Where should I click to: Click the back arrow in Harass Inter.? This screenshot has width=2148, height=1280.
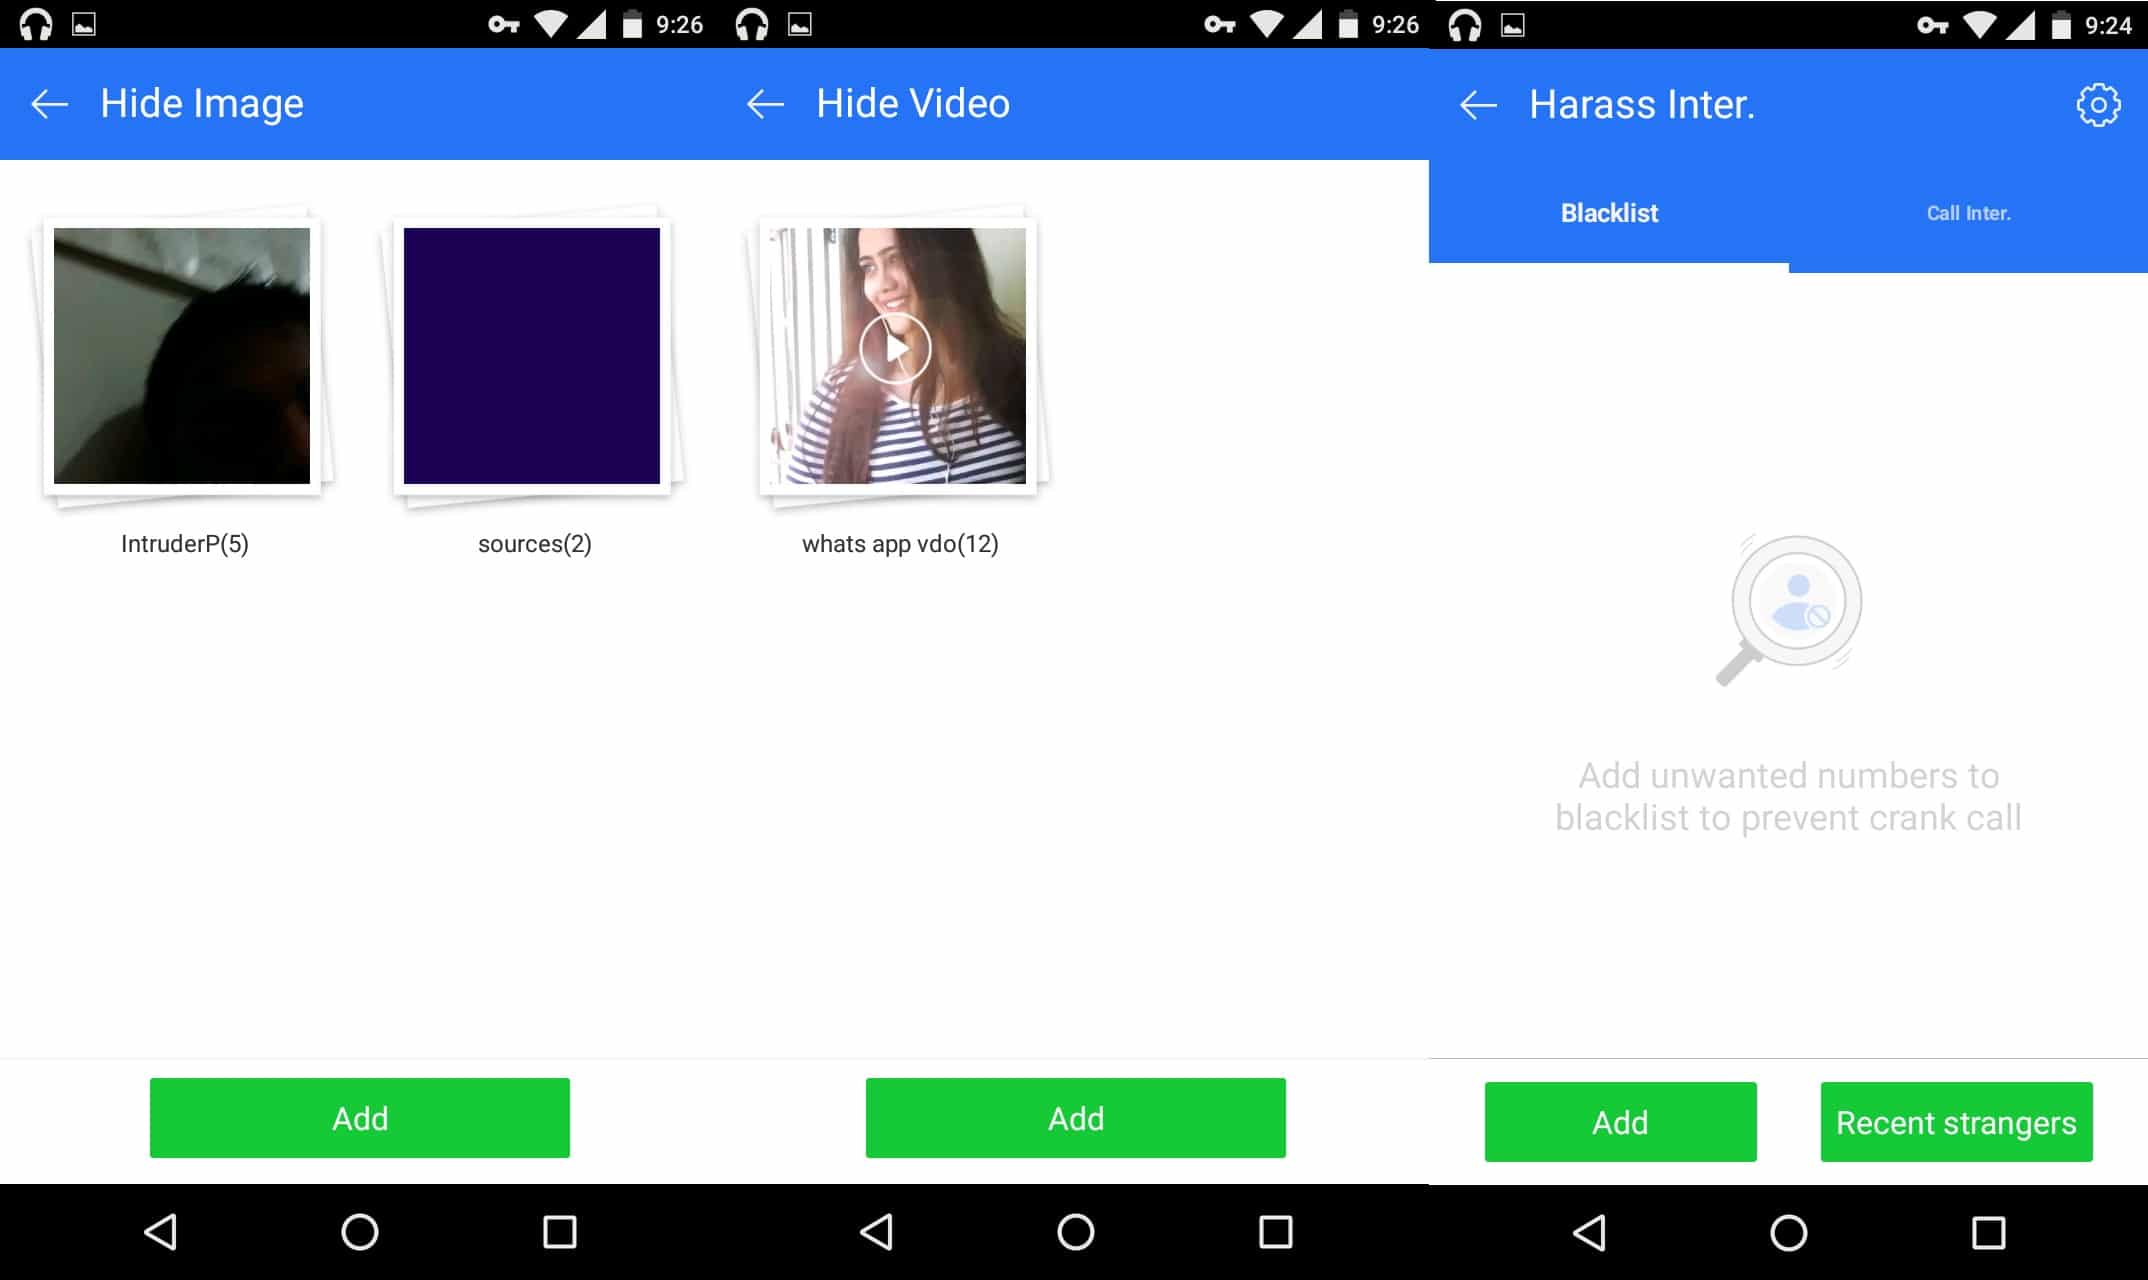[1476, 102]
